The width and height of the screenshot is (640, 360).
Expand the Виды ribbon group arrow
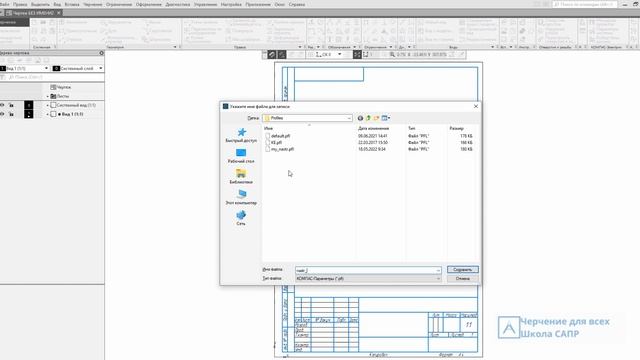click(x=492, y=47)
